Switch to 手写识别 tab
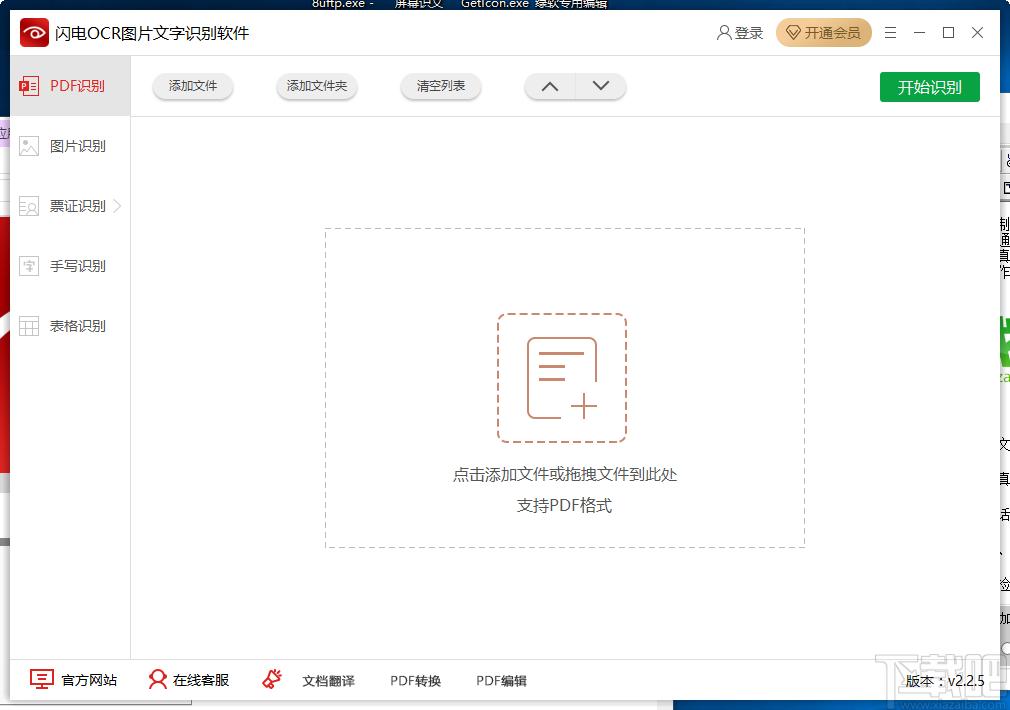Viewport: 1010px width, 710px height. (70, 266)
